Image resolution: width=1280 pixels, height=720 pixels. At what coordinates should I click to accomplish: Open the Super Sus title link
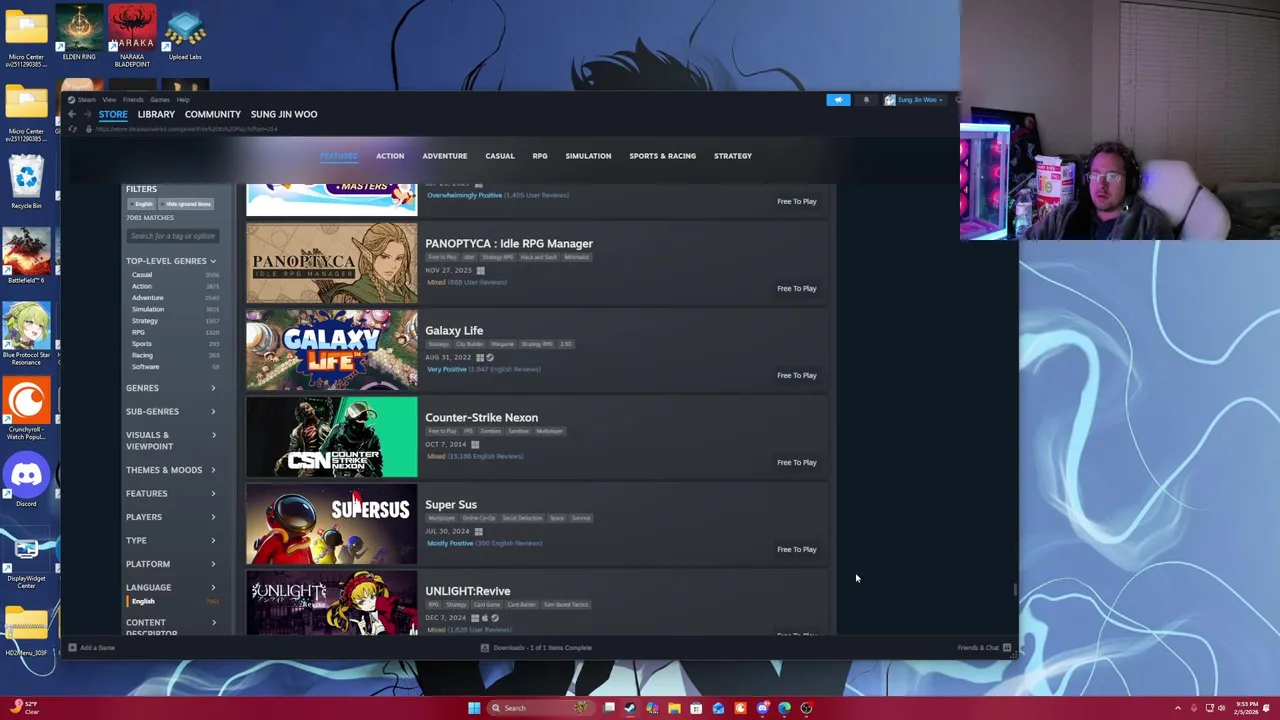451,504
